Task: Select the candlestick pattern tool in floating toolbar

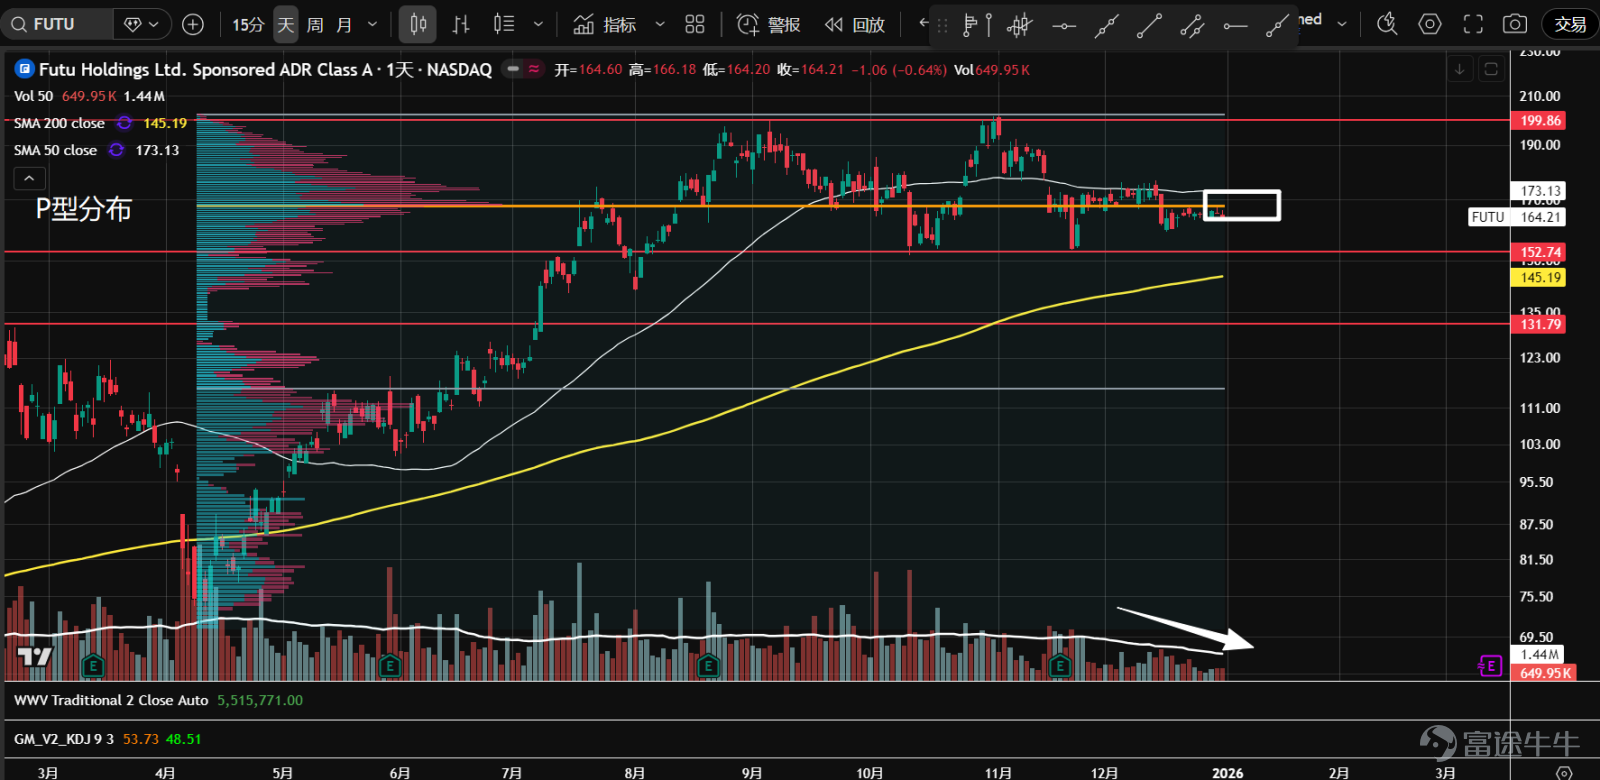Action: click(1019, 26)
